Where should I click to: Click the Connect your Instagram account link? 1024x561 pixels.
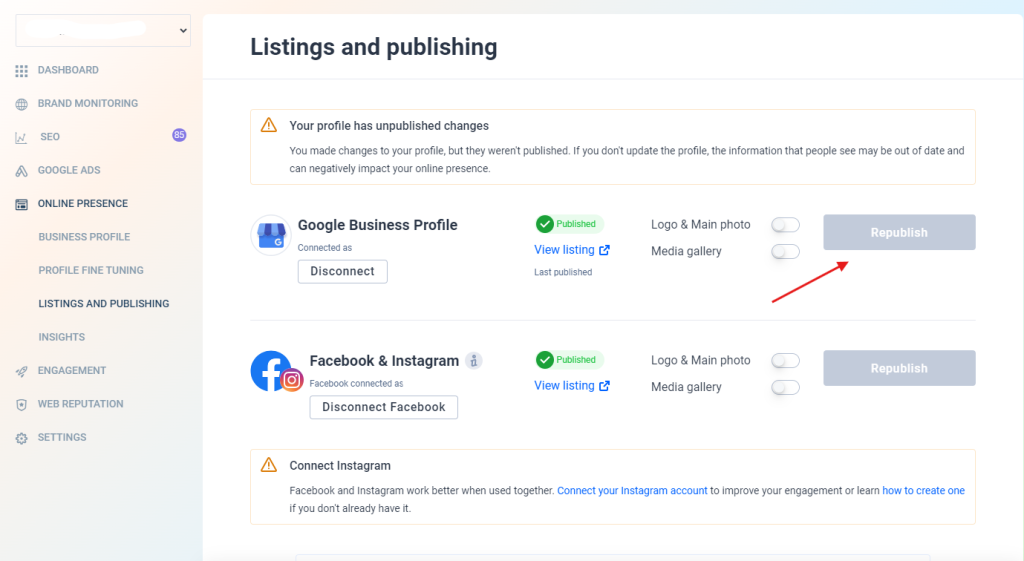pyautogui.click(x=632, y=491)
